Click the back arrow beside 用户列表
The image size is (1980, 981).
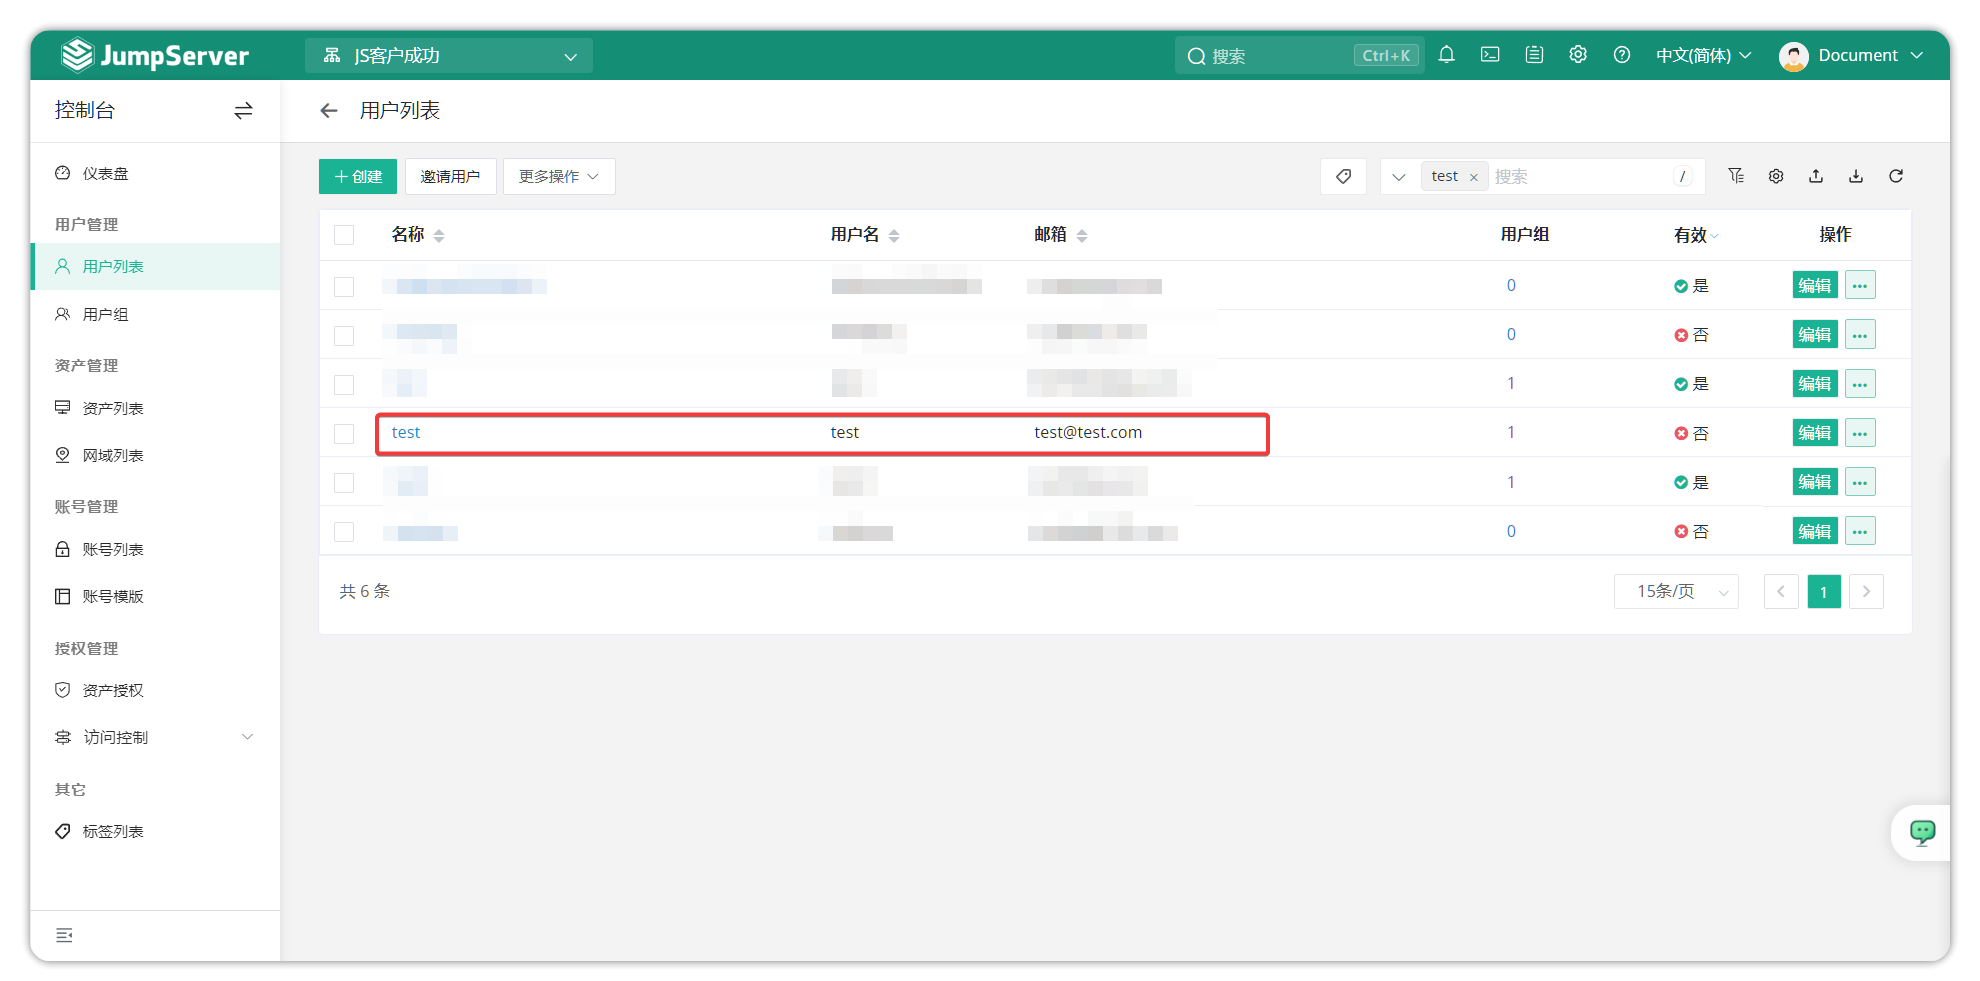329,110
